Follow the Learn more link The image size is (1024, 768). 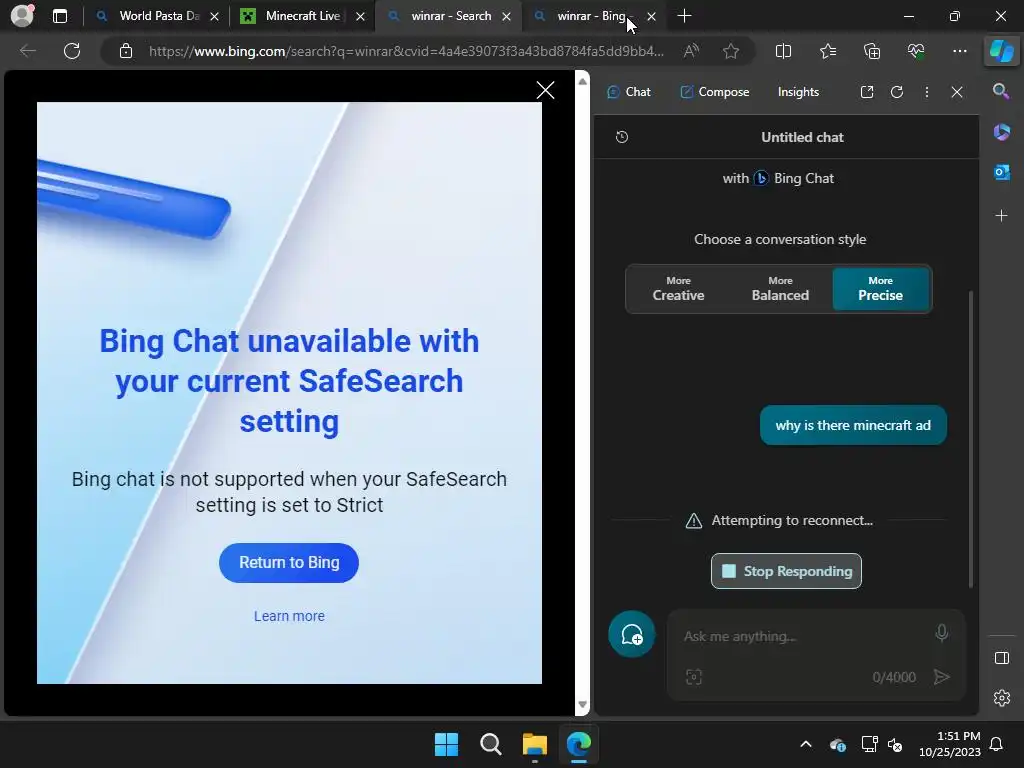point(289,616)
